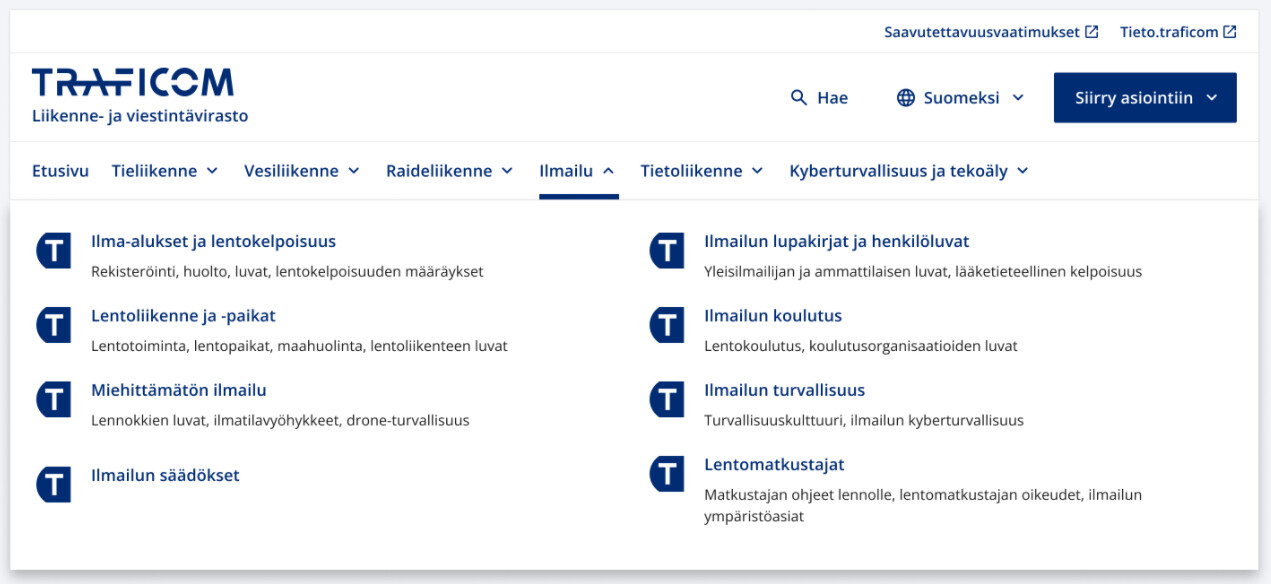Visit the Tieto.traficom link
This screenshot has height=584, width=1271.
tap(1178, 31)
